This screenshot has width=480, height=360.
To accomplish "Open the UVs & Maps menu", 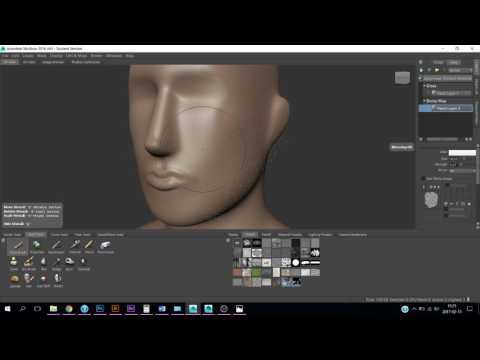I will pos(76,56).
